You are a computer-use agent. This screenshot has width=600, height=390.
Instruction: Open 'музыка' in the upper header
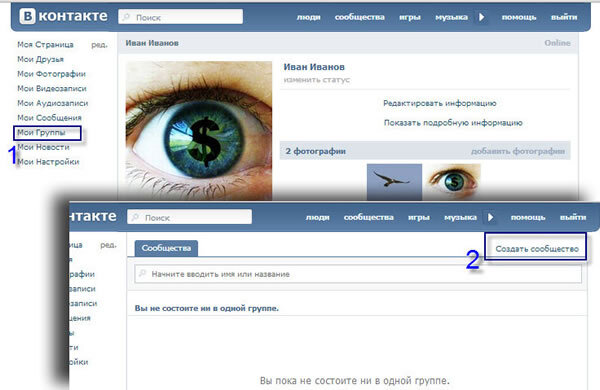[x=452, y=18]
